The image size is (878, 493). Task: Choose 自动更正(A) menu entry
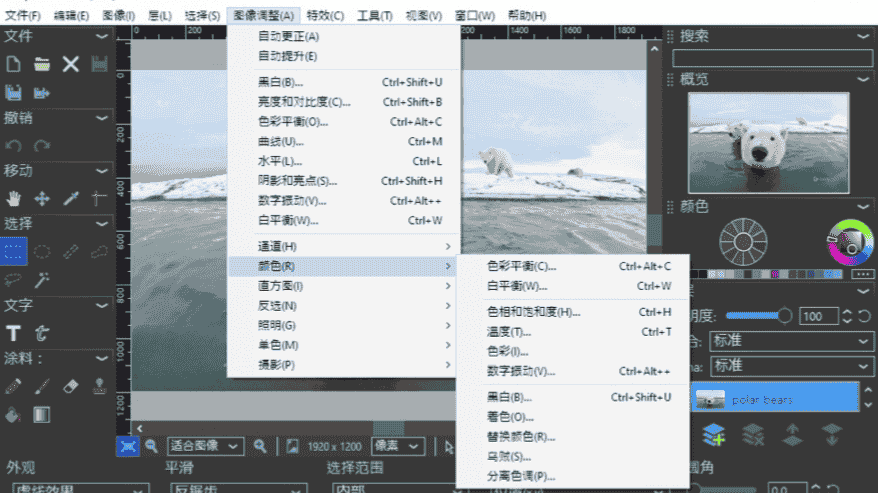[344, 36]
